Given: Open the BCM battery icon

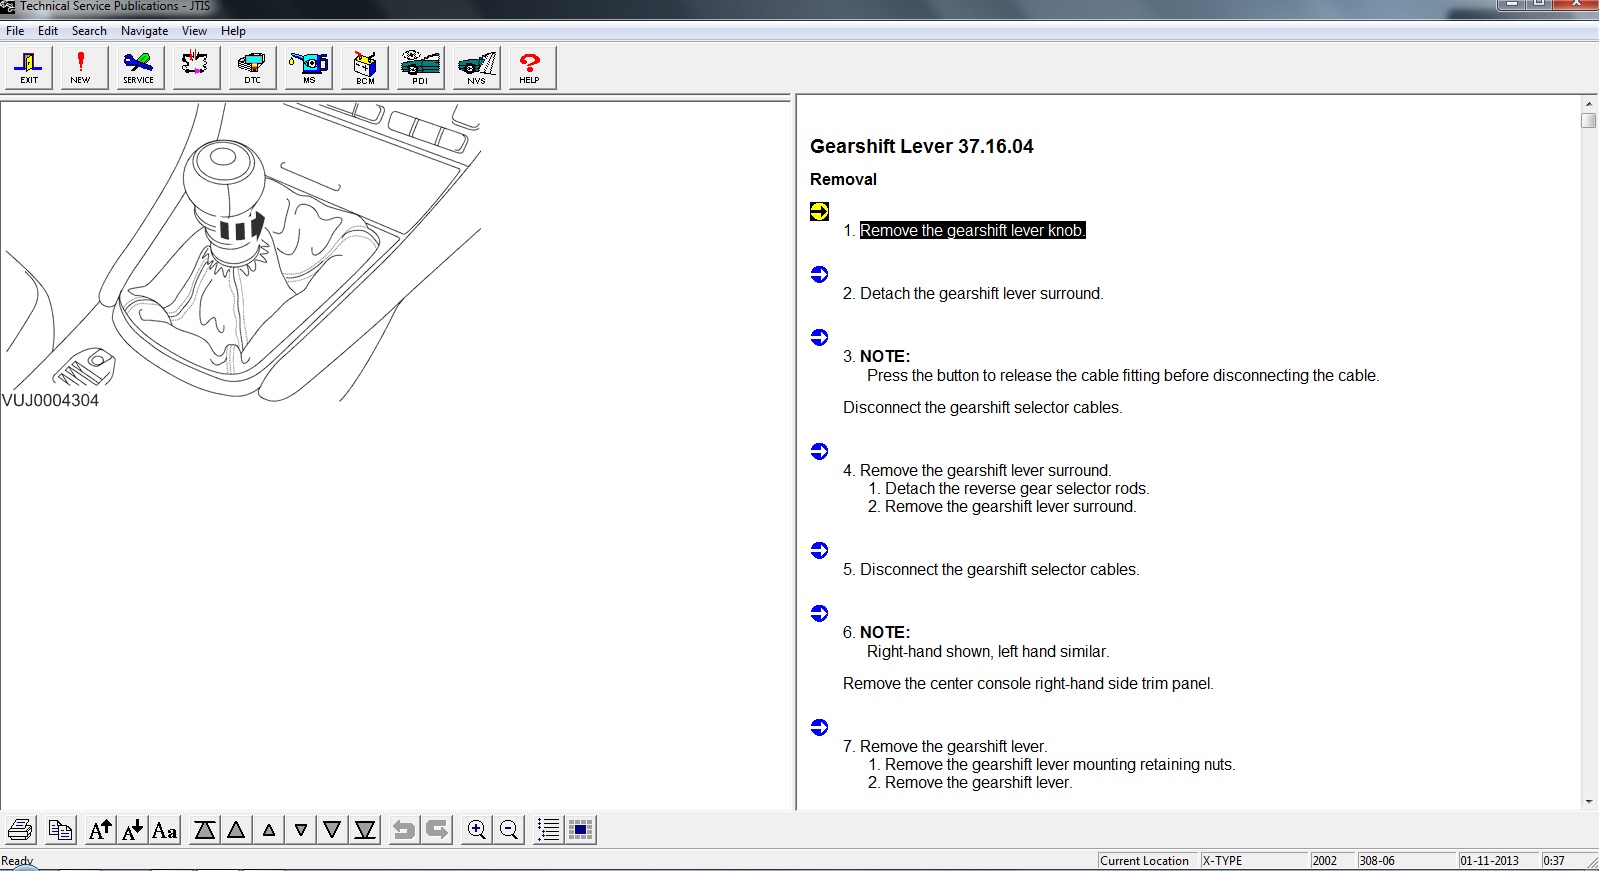Looking at the screenshot, I should (x=365, y=68).
